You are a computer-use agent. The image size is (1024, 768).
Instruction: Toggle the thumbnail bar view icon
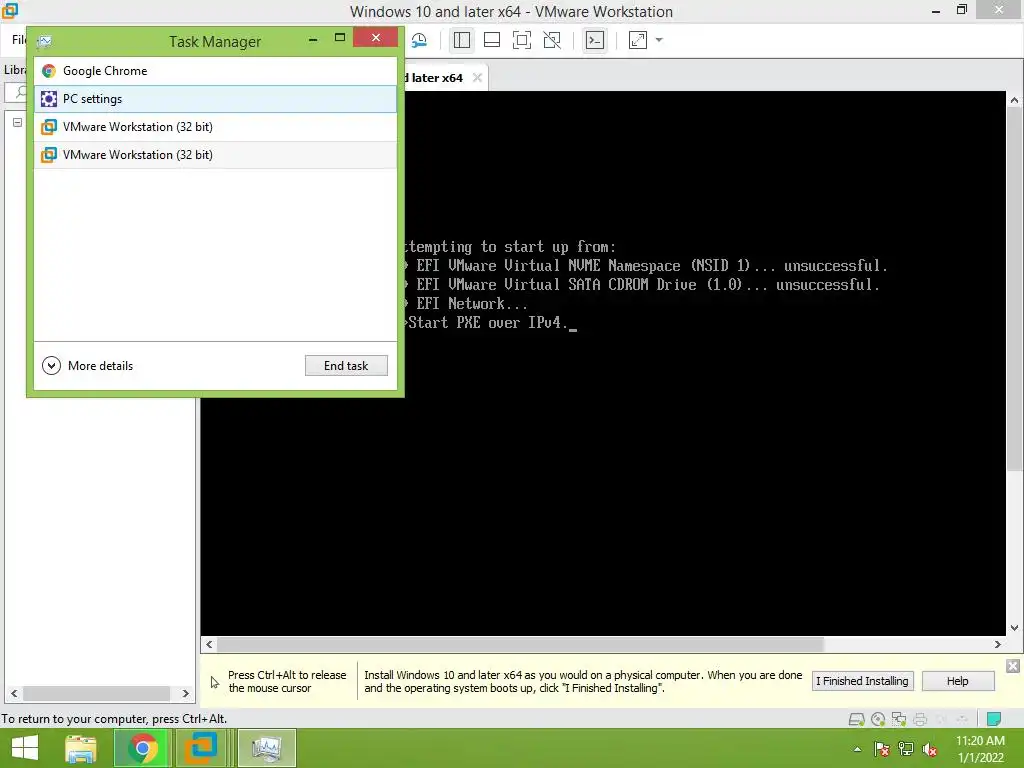pos(492,40)
